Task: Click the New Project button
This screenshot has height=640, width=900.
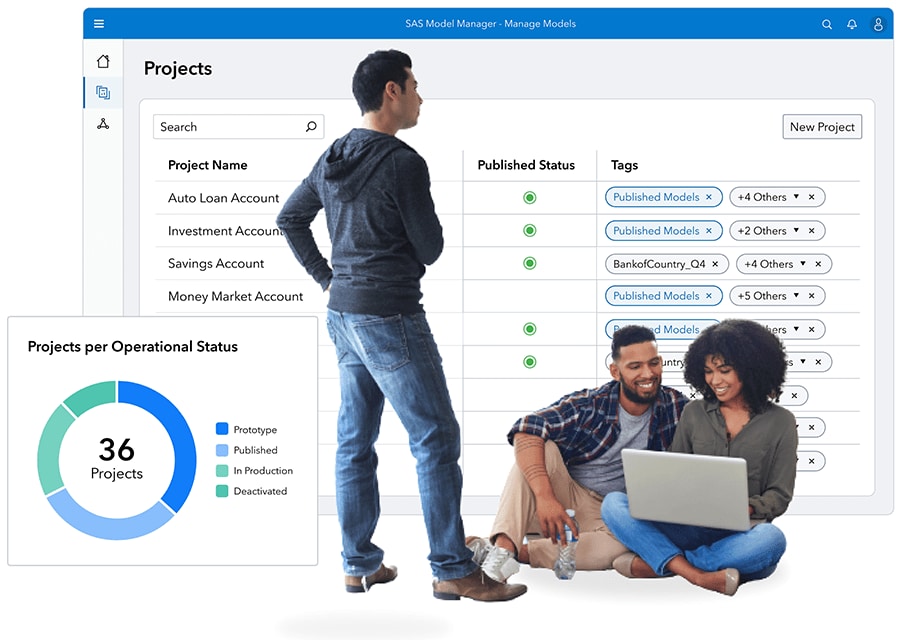Action: point(821,127)
